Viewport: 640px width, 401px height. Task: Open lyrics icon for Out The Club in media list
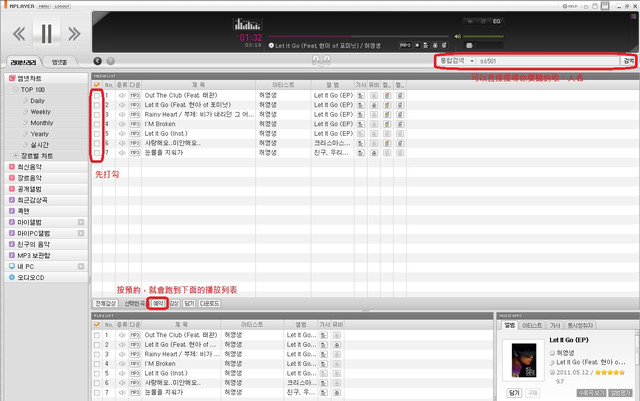(361, 96)
